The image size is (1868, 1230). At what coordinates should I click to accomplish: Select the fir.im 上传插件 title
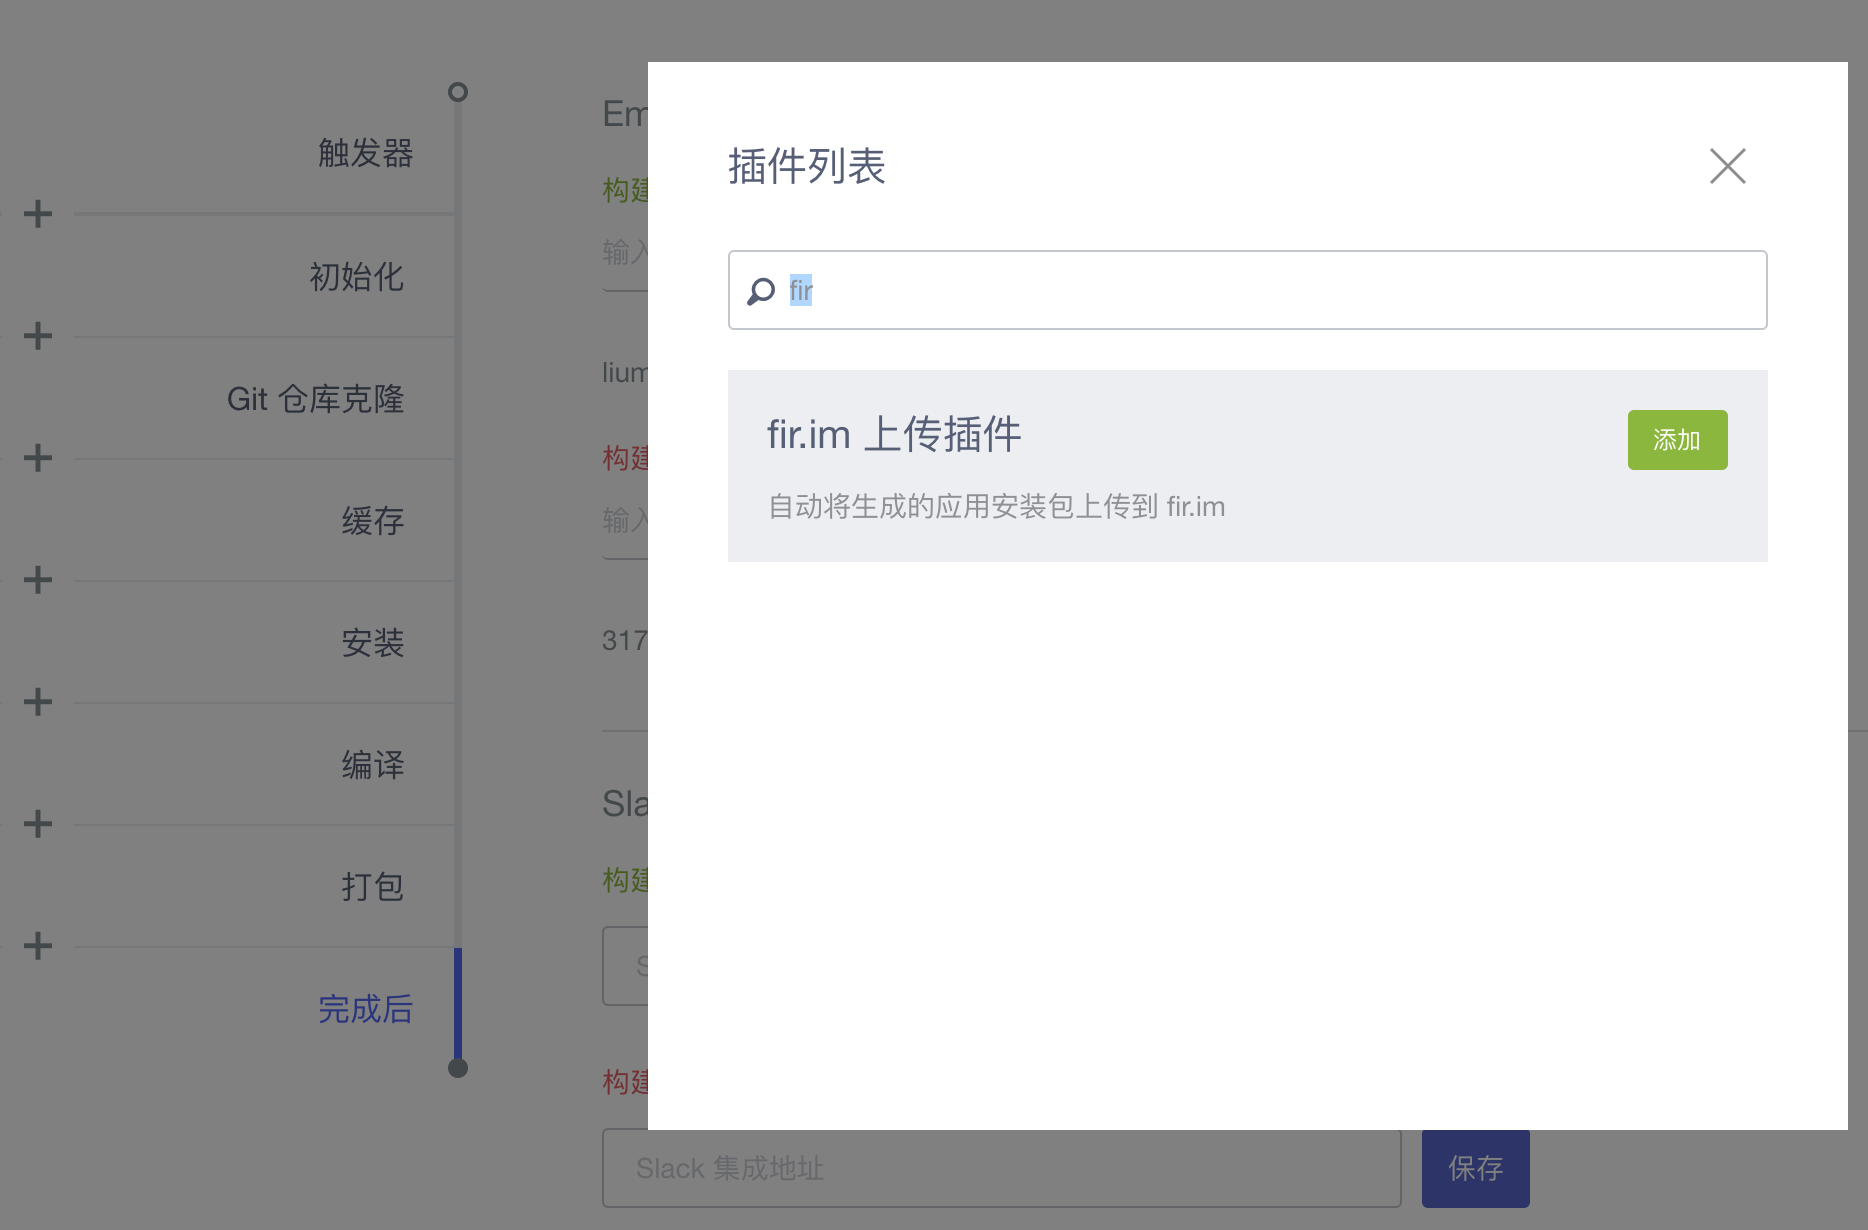pyautogui.click(x=894, y=434)
